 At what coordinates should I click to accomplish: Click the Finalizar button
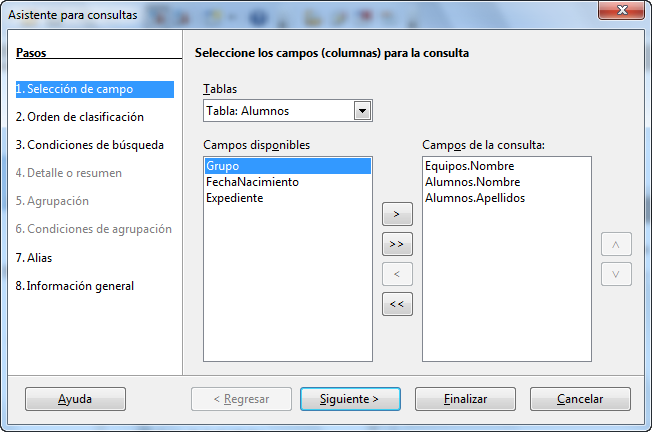pos(465,399)
